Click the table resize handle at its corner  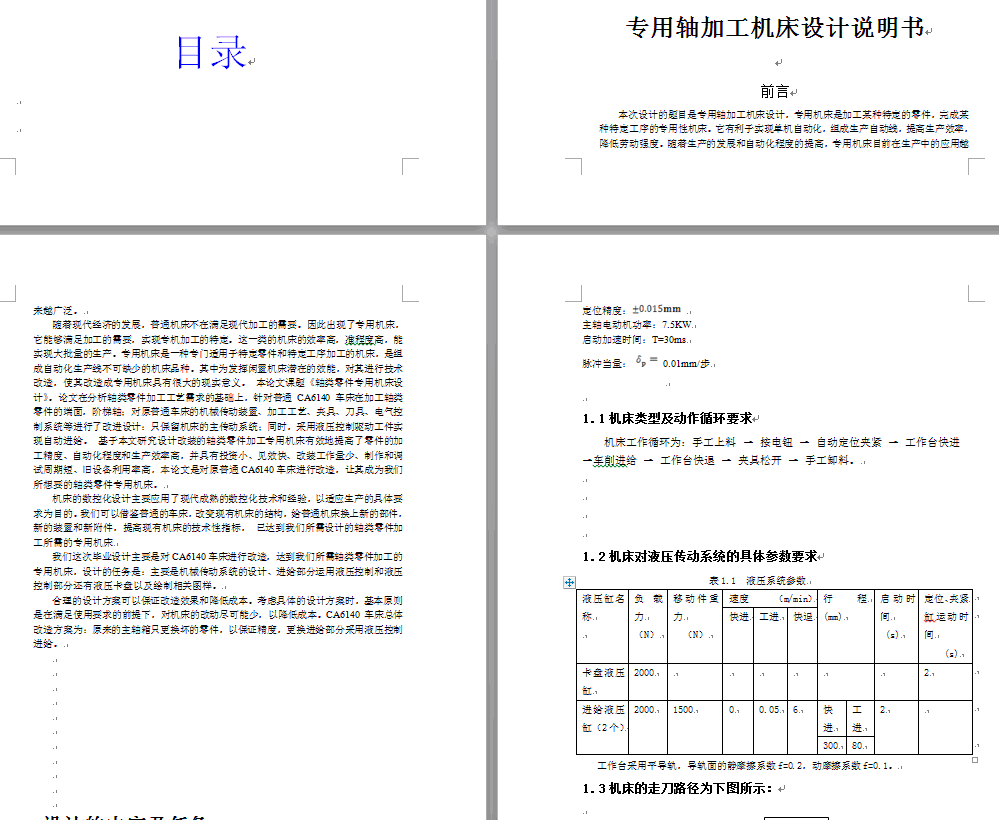tap(975, 759)
